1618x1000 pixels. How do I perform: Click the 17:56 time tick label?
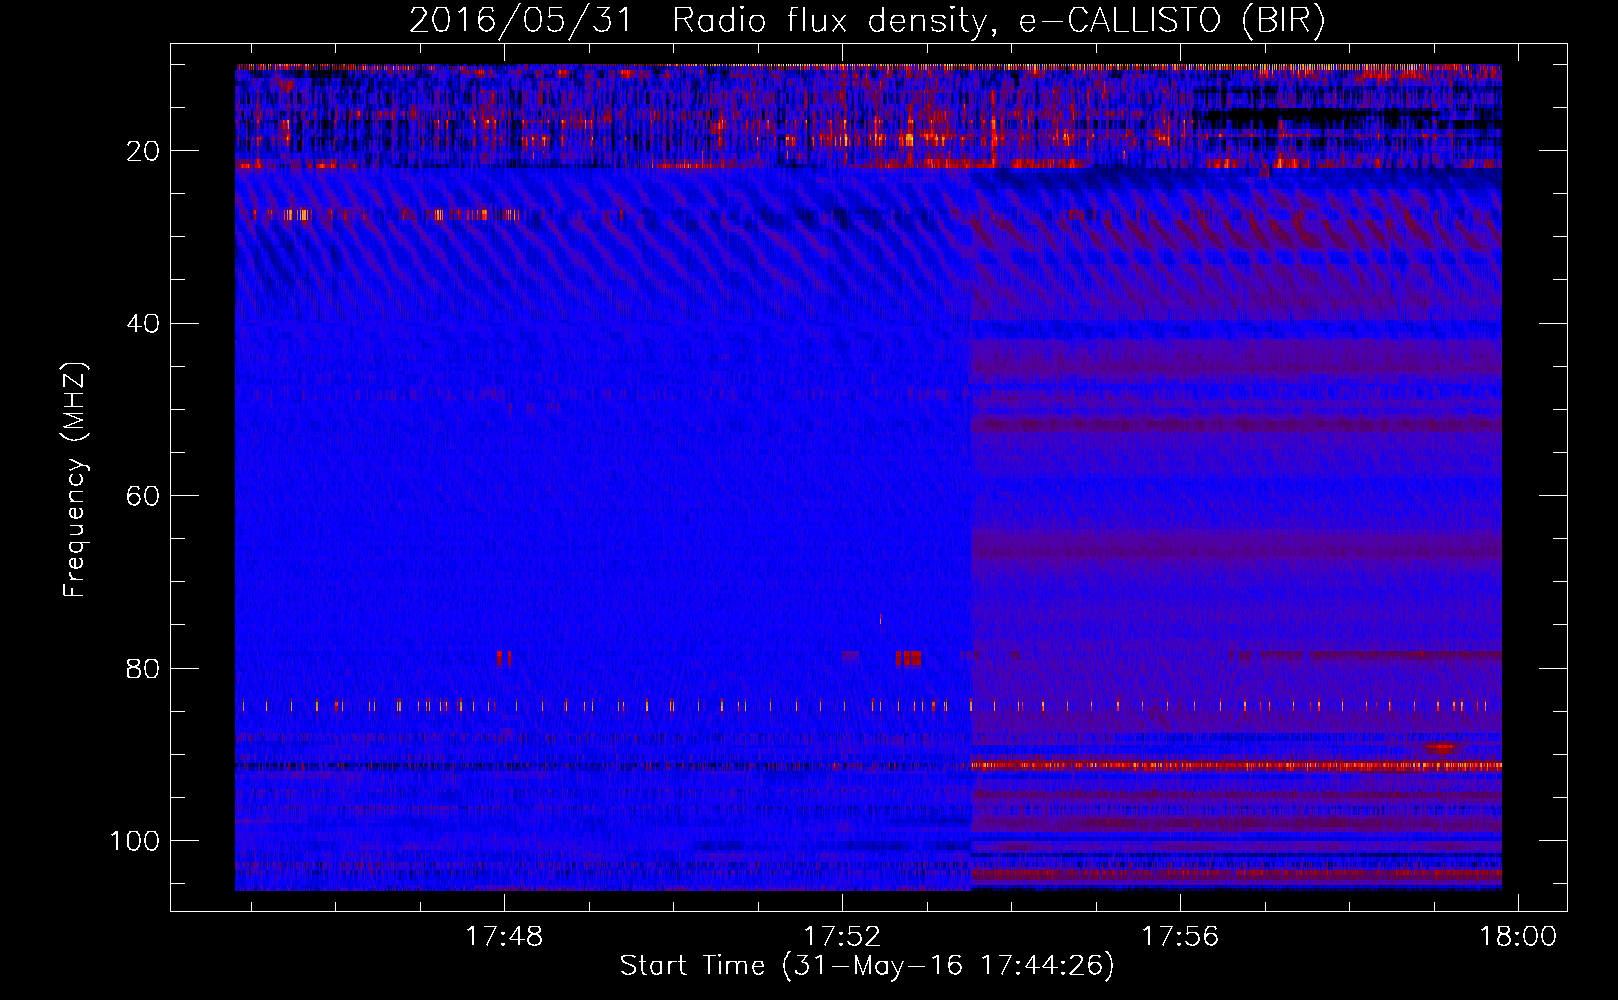(x=1181, y=937)
